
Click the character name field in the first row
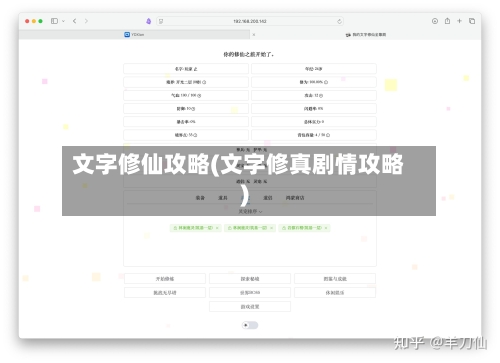(186, 69)
